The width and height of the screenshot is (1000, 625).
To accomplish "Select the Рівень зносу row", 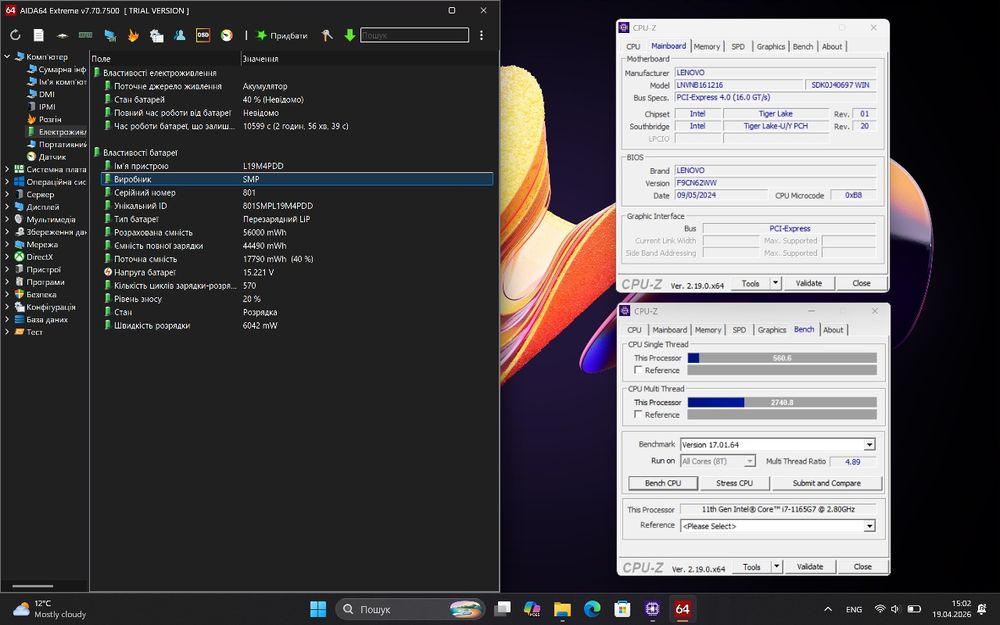I will 297,299.
